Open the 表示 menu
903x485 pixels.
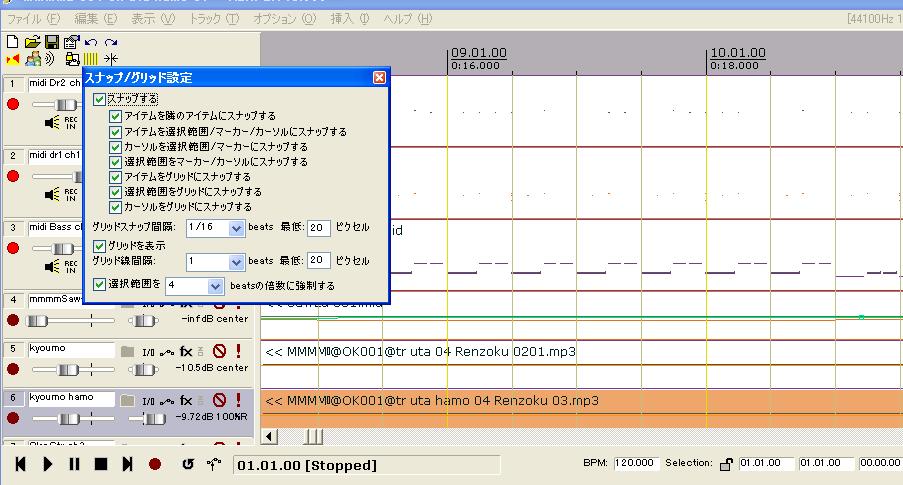(x=153, y=19)
